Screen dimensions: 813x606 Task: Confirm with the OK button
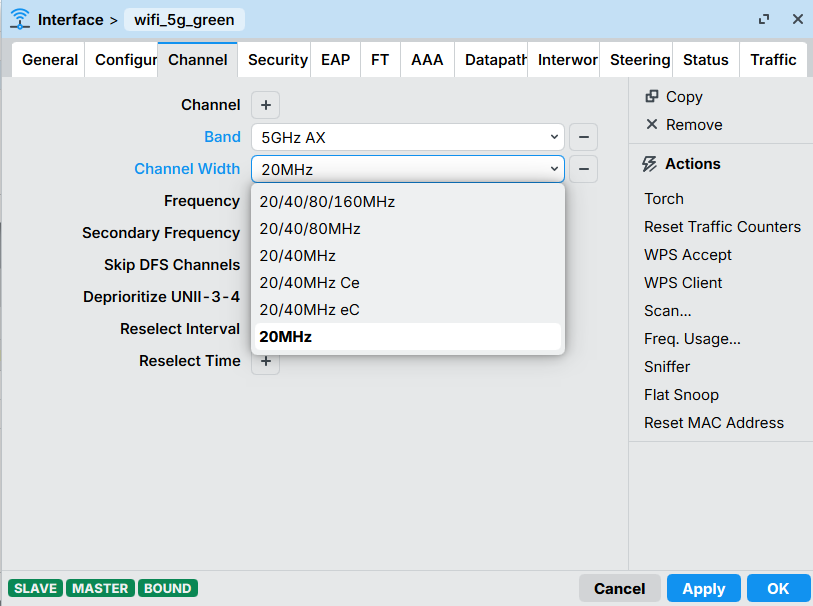pyautogui.click(x=778, y=588)
